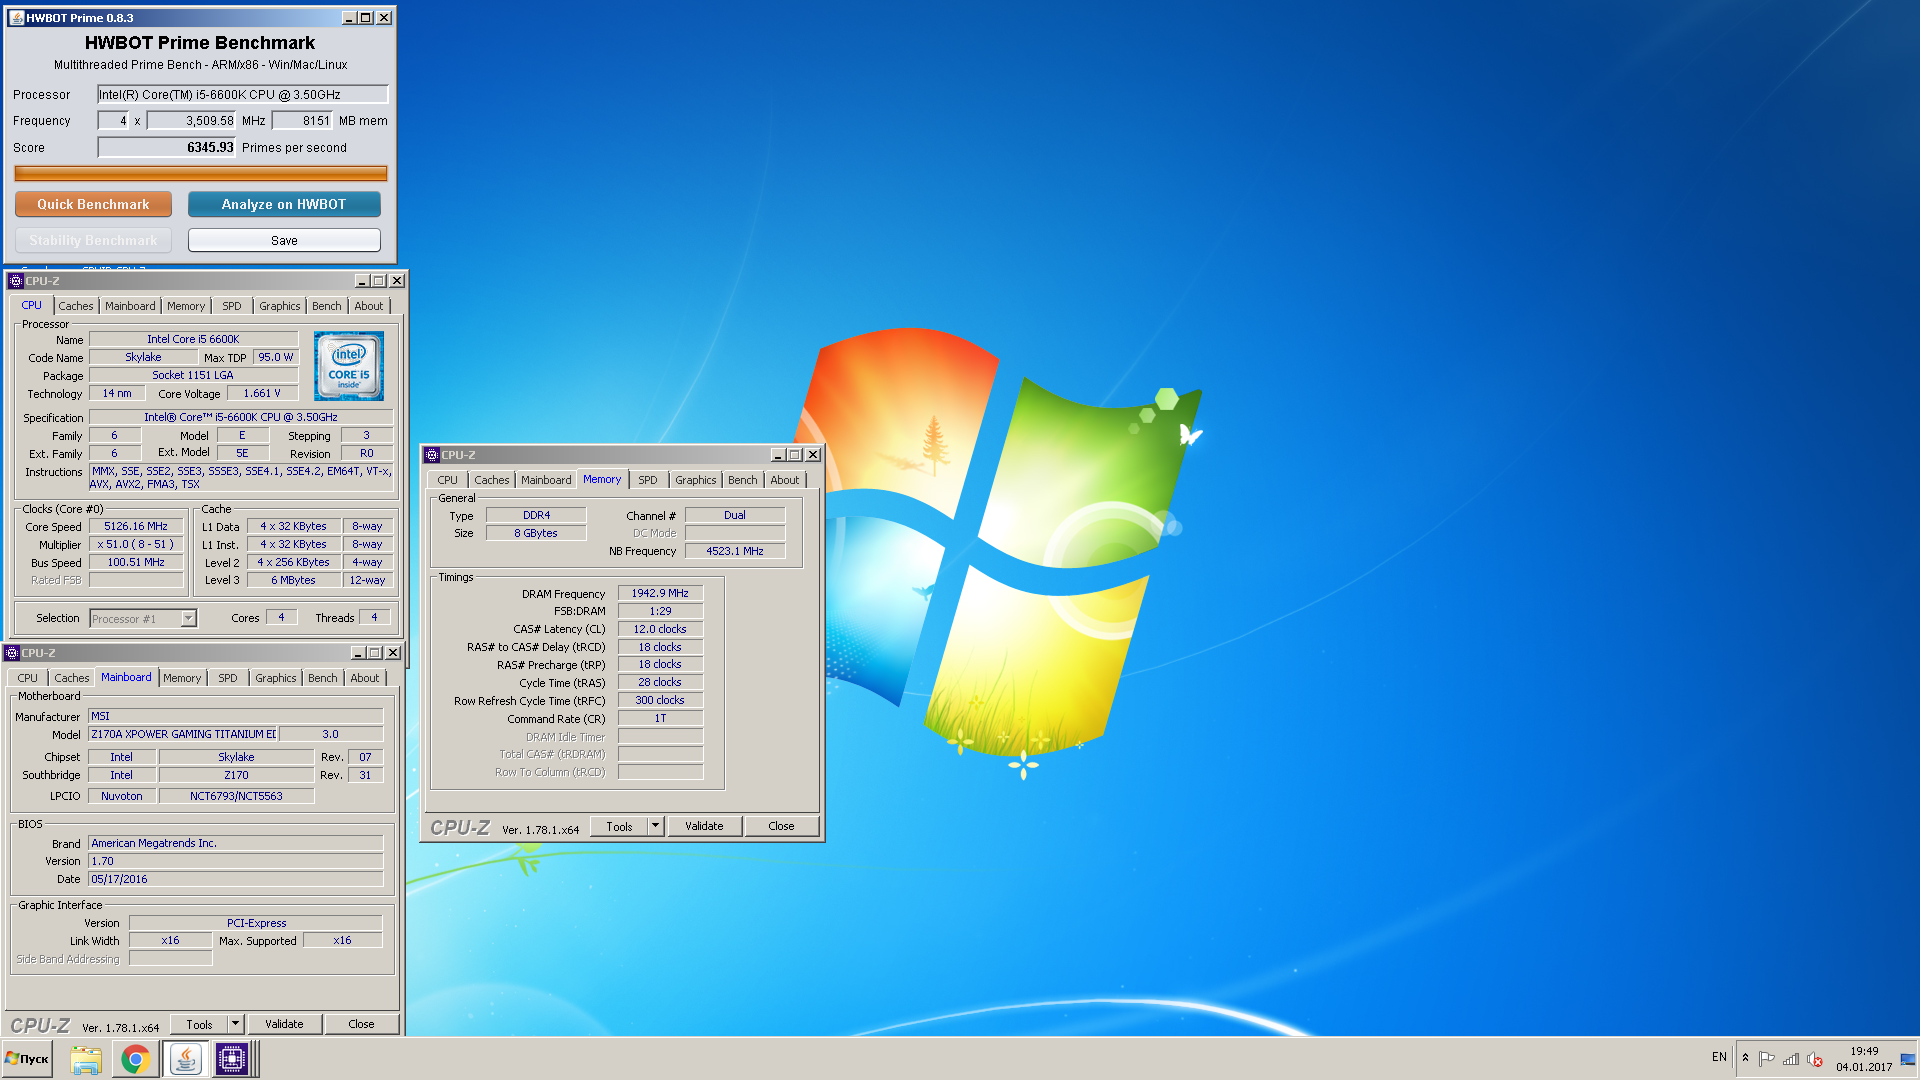
Task: Switch to the Java HWBOT Prime taskbar icon
Action: coord(185,1059)
